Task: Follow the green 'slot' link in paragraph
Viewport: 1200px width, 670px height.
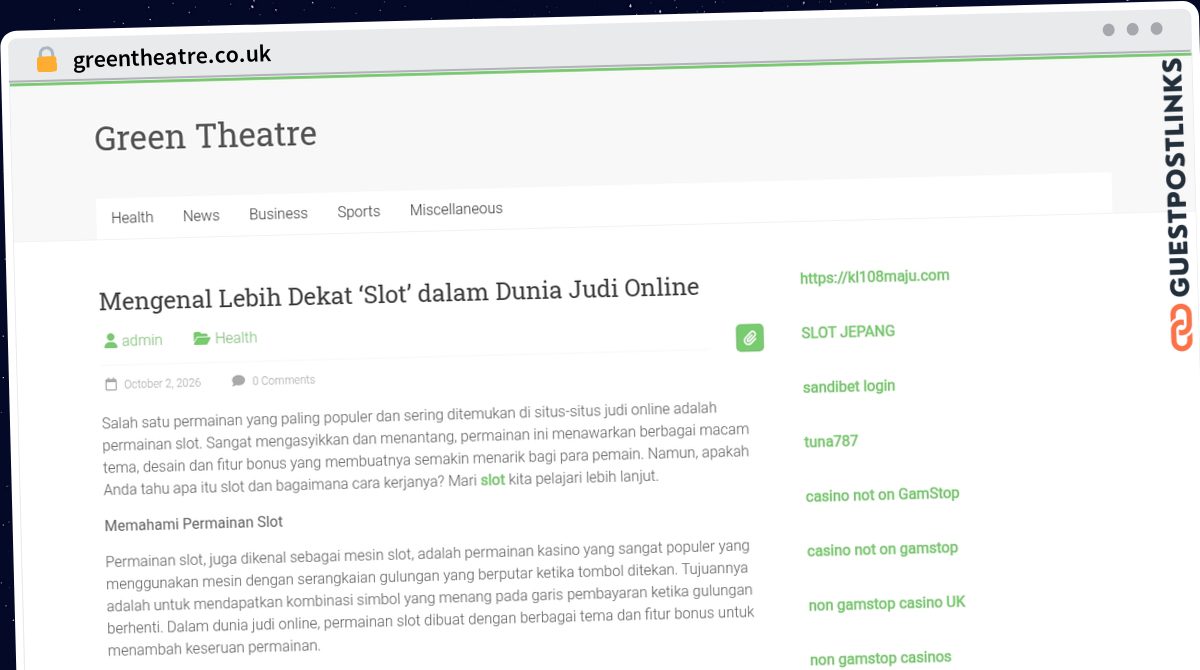Action: point(493,480)
